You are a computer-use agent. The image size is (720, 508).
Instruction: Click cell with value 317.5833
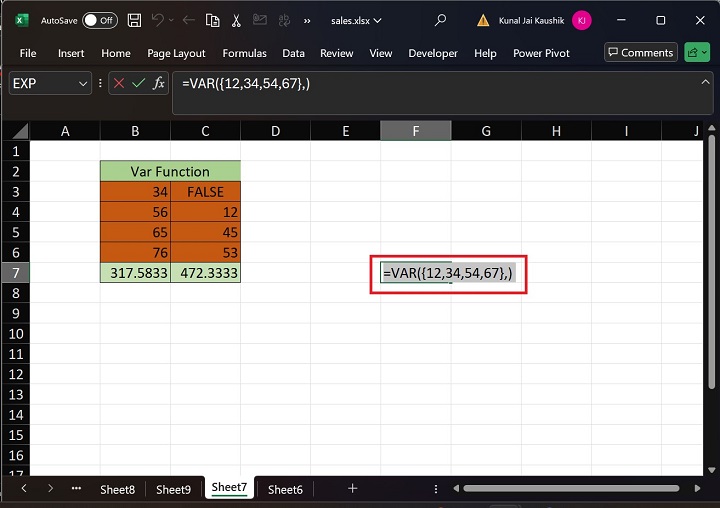(135, 273)
